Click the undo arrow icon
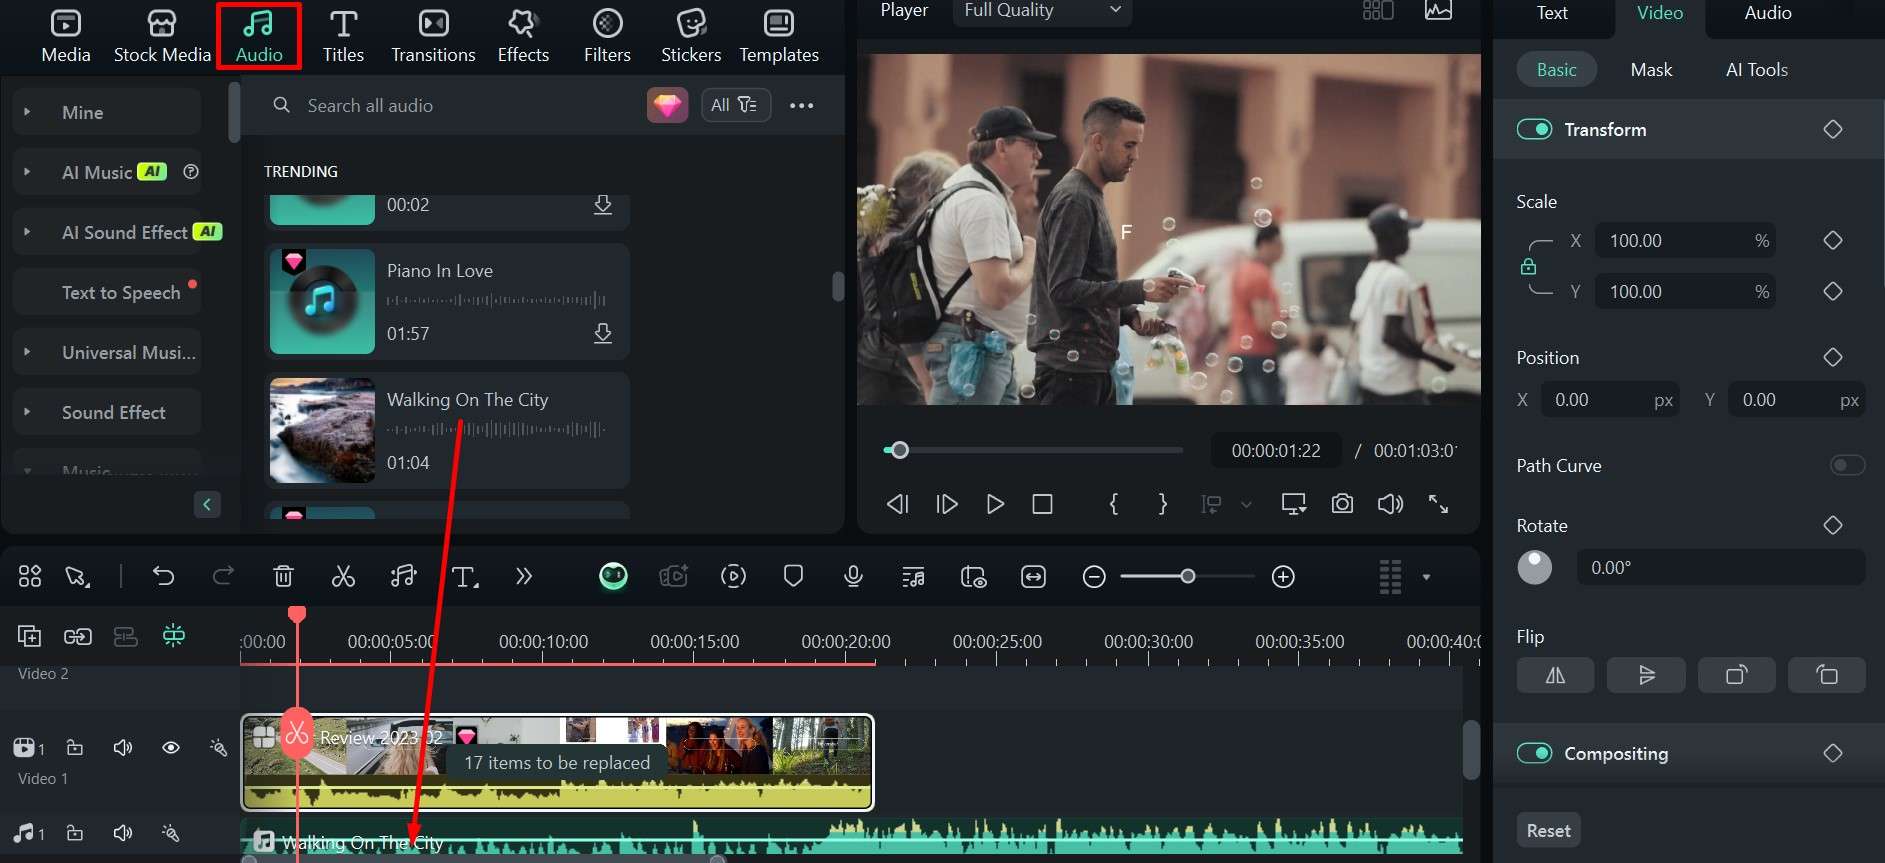1885x863 pixels. pos(163,576)
